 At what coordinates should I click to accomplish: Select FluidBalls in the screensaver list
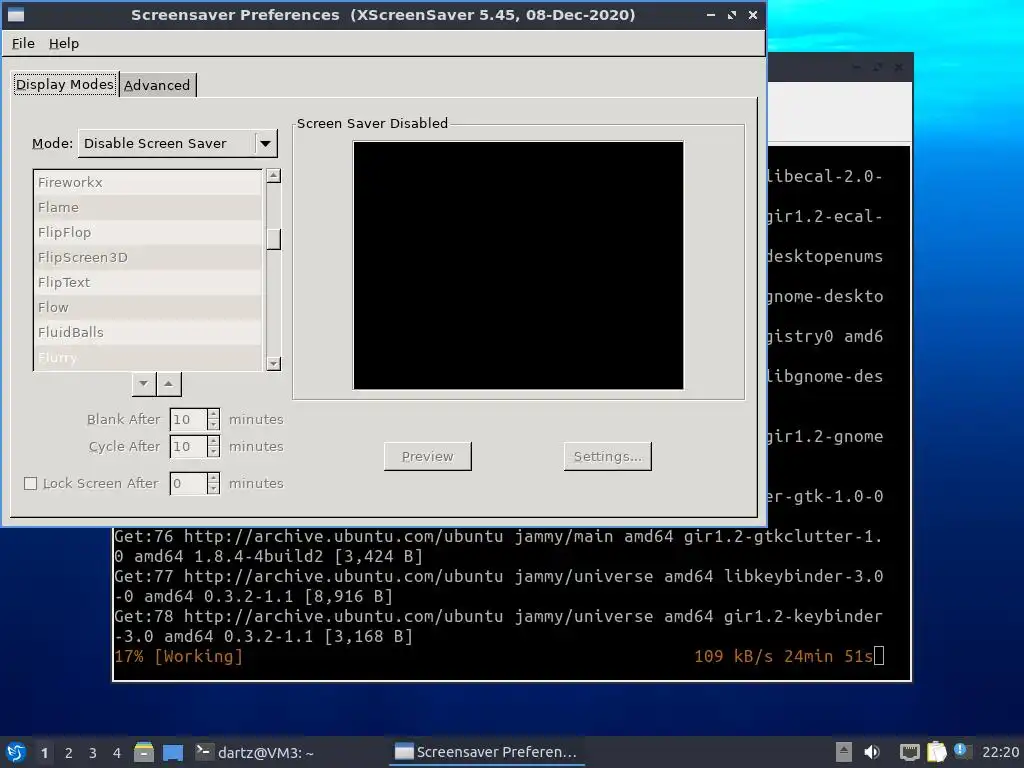[147, 332]
